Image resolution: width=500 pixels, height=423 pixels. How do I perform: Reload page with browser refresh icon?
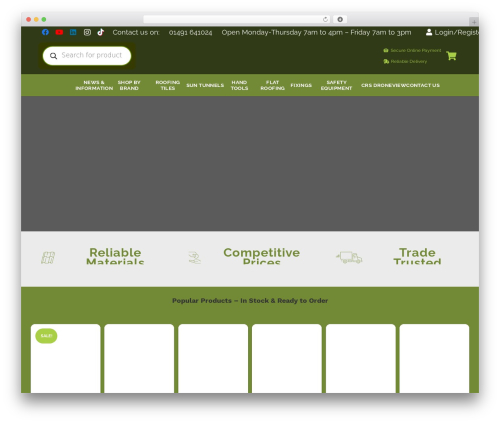click(325, 19)
